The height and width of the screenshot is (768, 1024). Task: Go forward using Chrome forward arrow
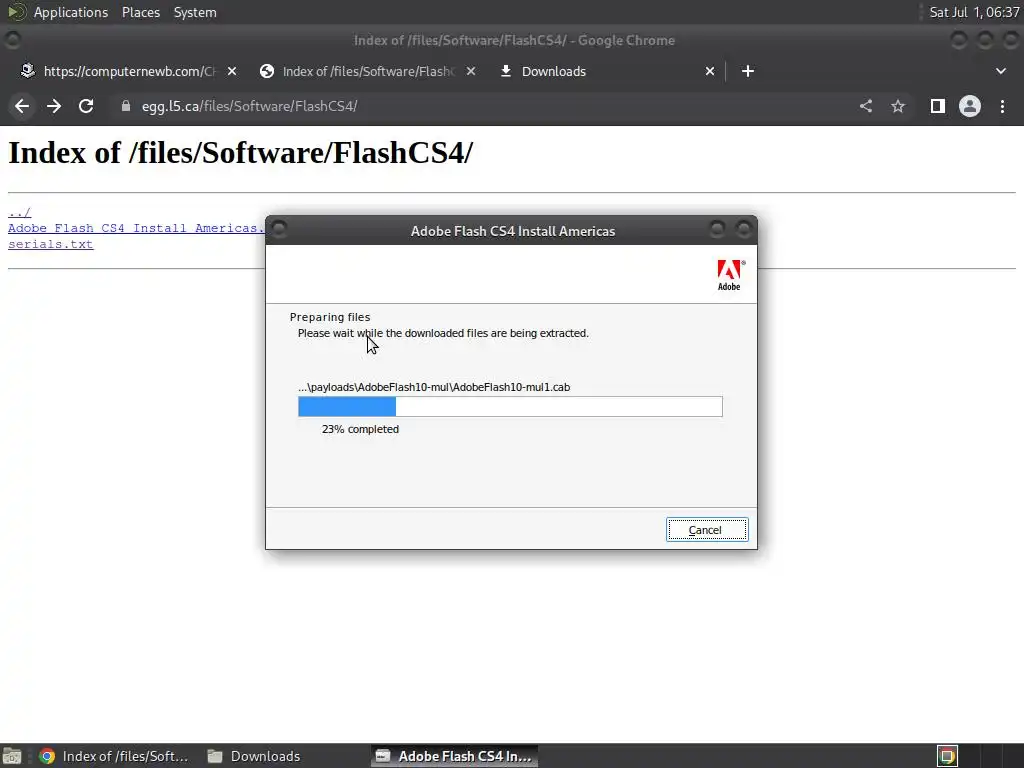(x=54, y=106)
